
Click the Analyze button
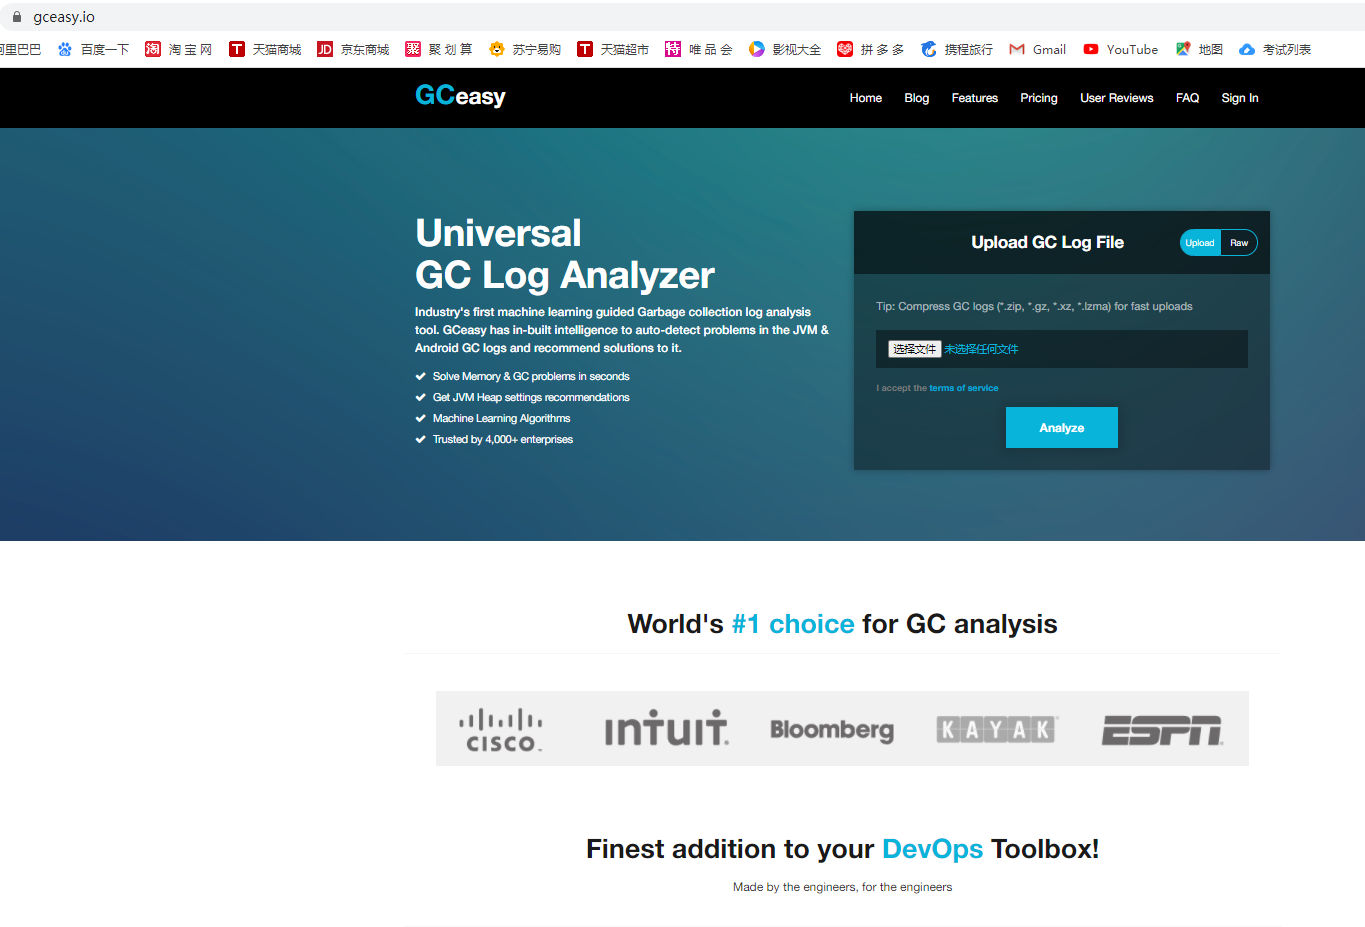tap(1062, 428)
